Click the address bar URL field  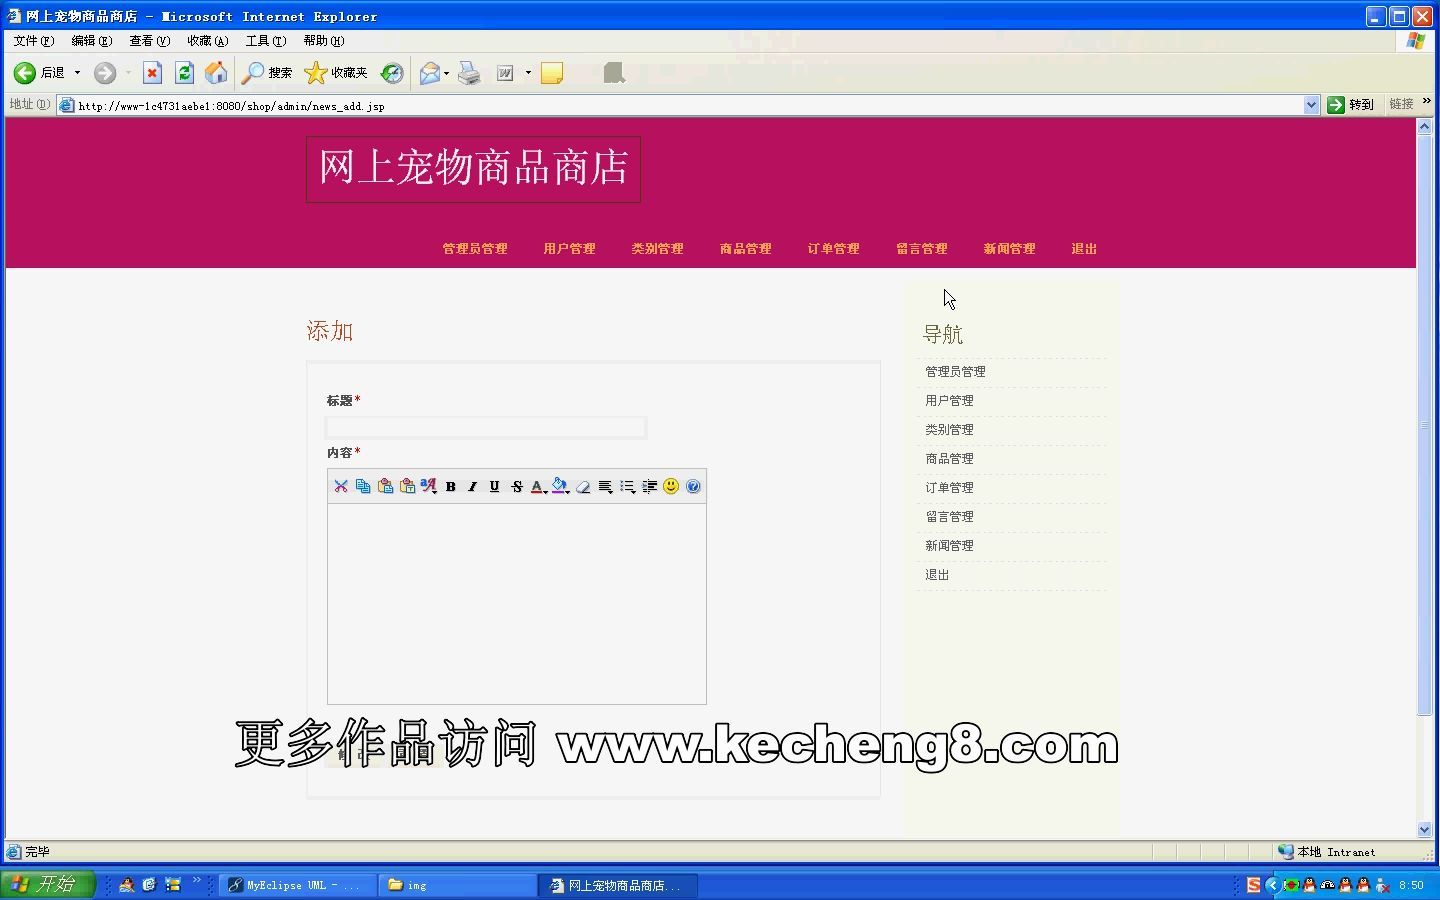(688, 105)
